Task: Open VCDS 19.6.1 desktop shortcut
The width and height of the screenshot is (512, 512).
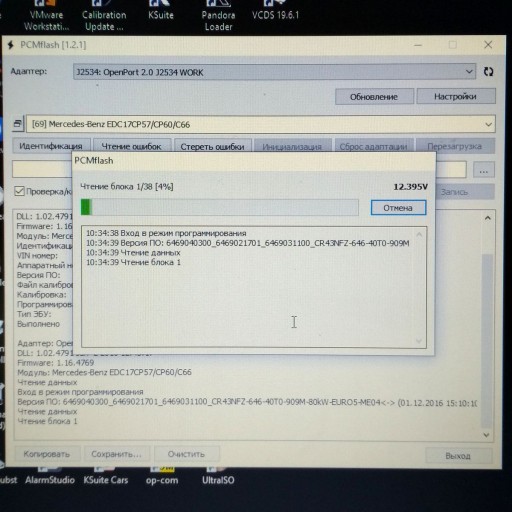Action: [275, 10]
